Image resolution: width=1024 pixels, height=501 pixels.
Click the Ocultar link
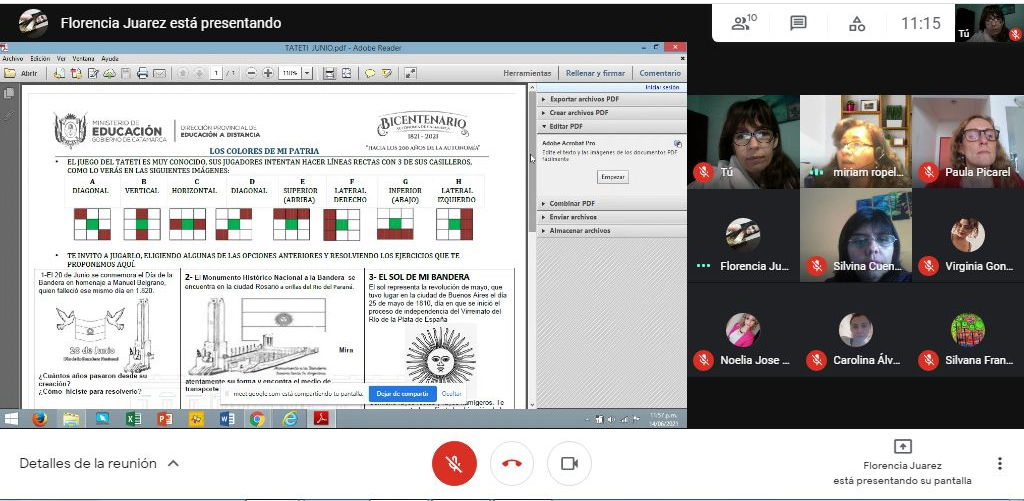click(451, 394)
